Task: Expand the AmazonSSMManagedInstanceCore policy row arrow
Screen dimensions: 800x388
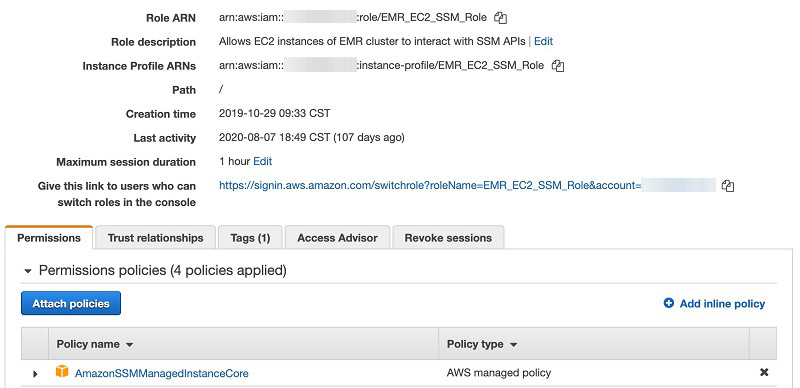Action: [x=35, y=374]
